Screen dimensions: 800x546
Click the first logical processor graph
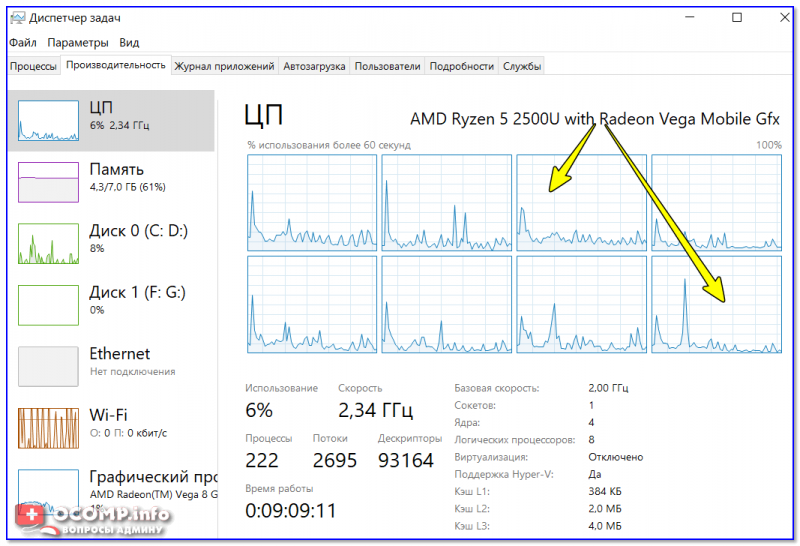tap(312, 203)
